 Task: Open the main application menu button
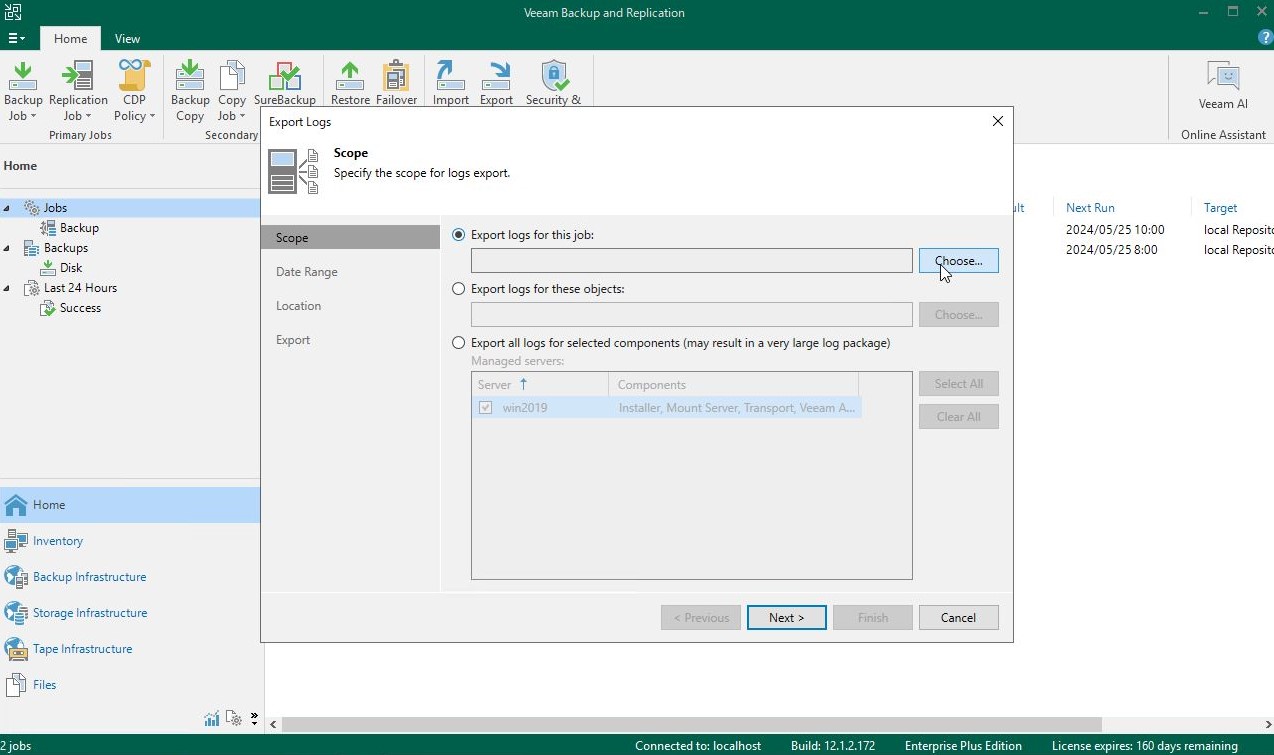point(17,38)
